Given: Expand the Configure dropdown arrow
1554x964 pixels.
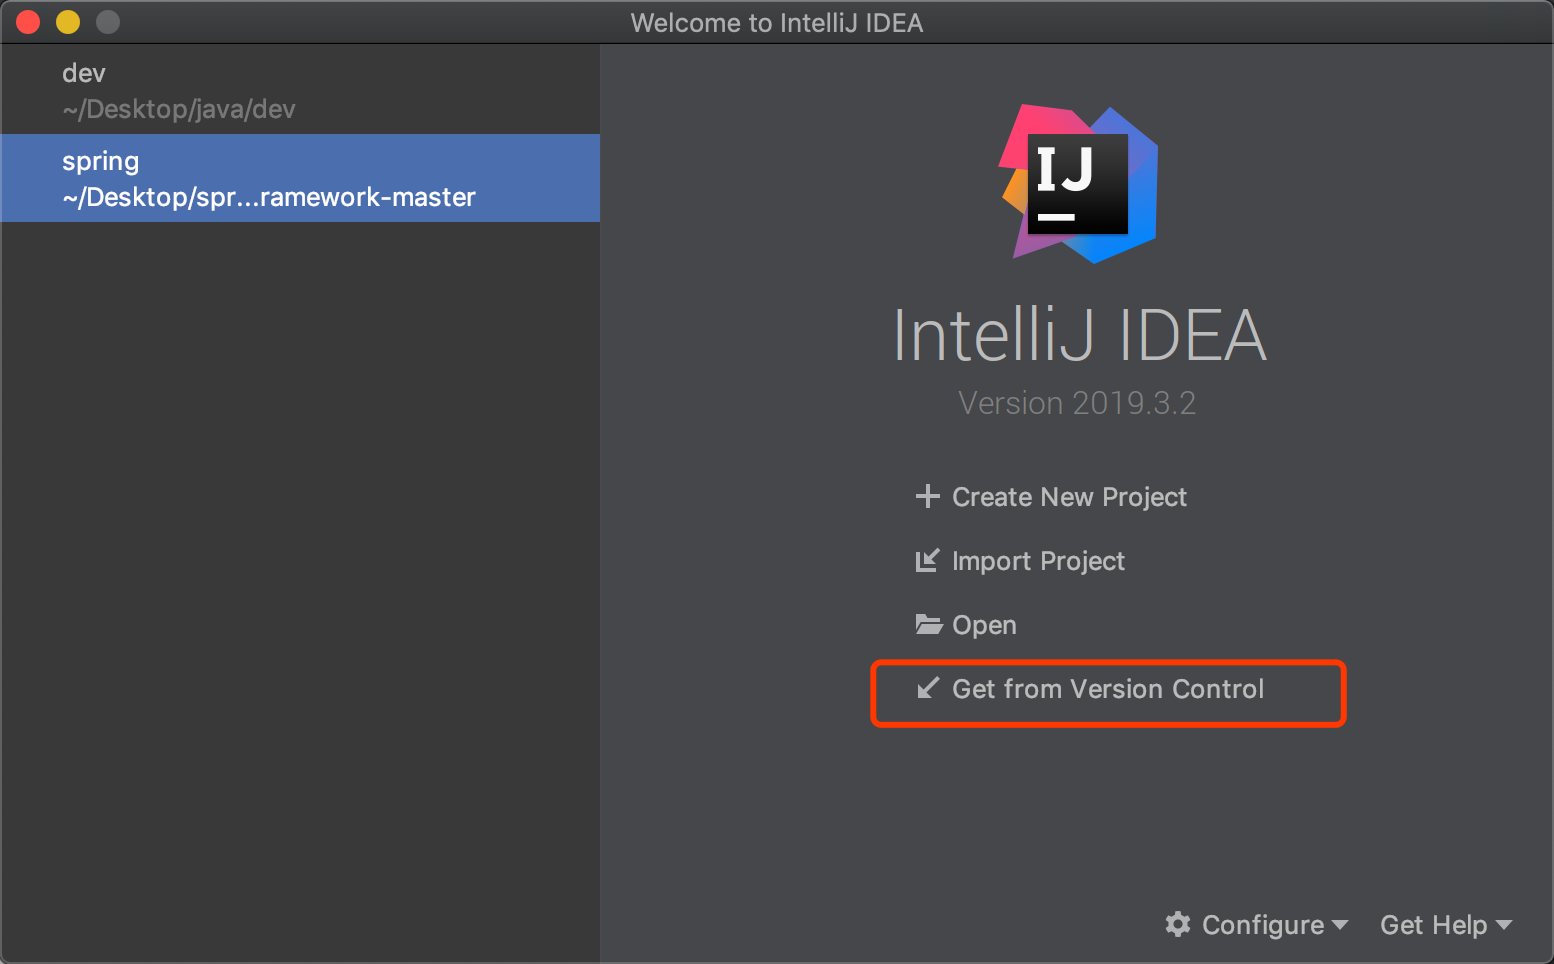Looking at the screenshot, I should [1340, 925].
